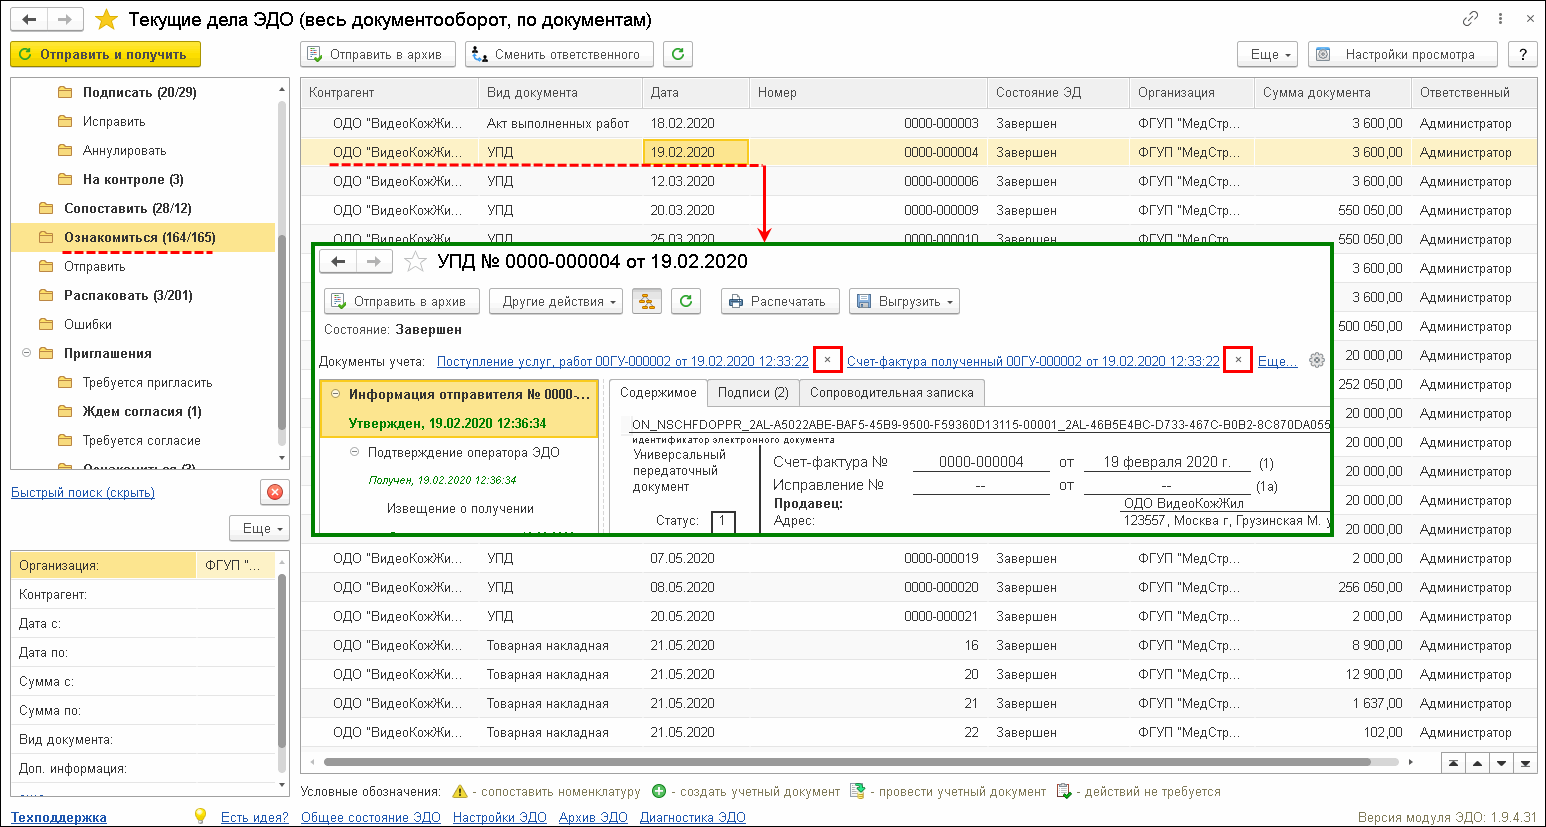Viewport: 1546px width, 827px height.
Task: Select Товарная накладная row number 16
Action: (x=919, y=645)
